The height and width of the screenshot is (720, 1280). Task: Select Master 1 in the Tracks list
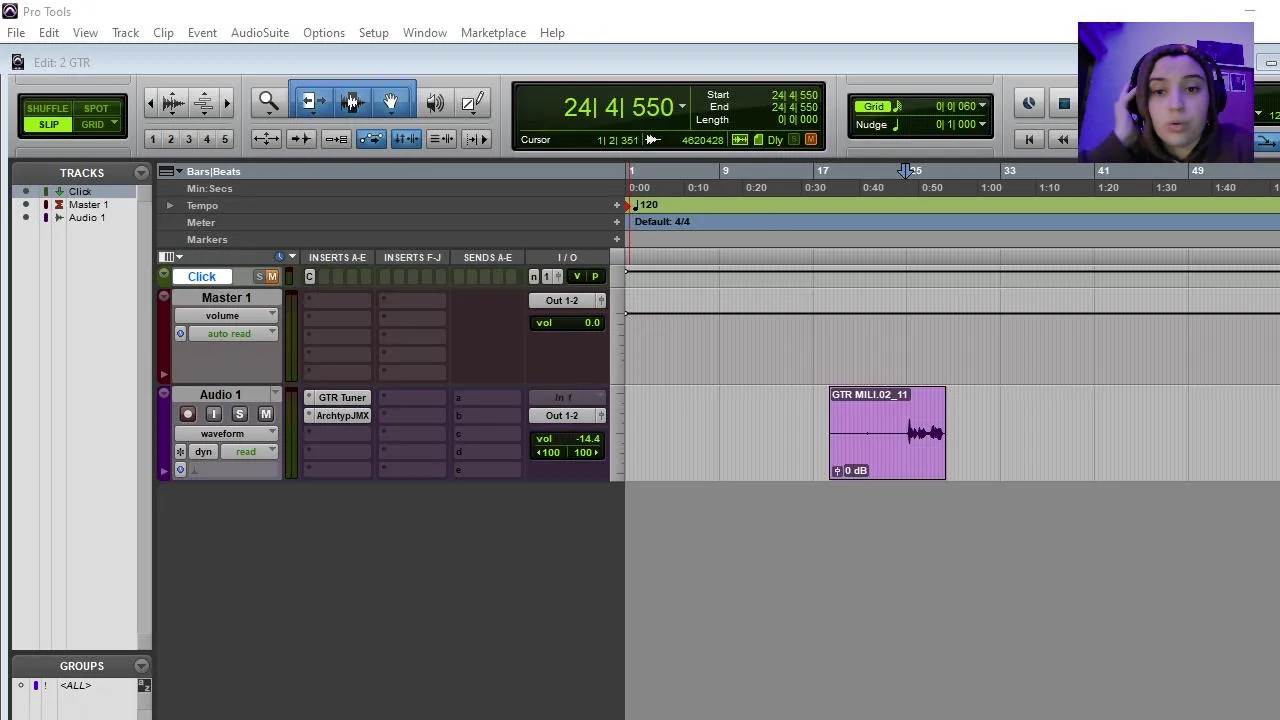pyautogui.click(x=88, y=204)
